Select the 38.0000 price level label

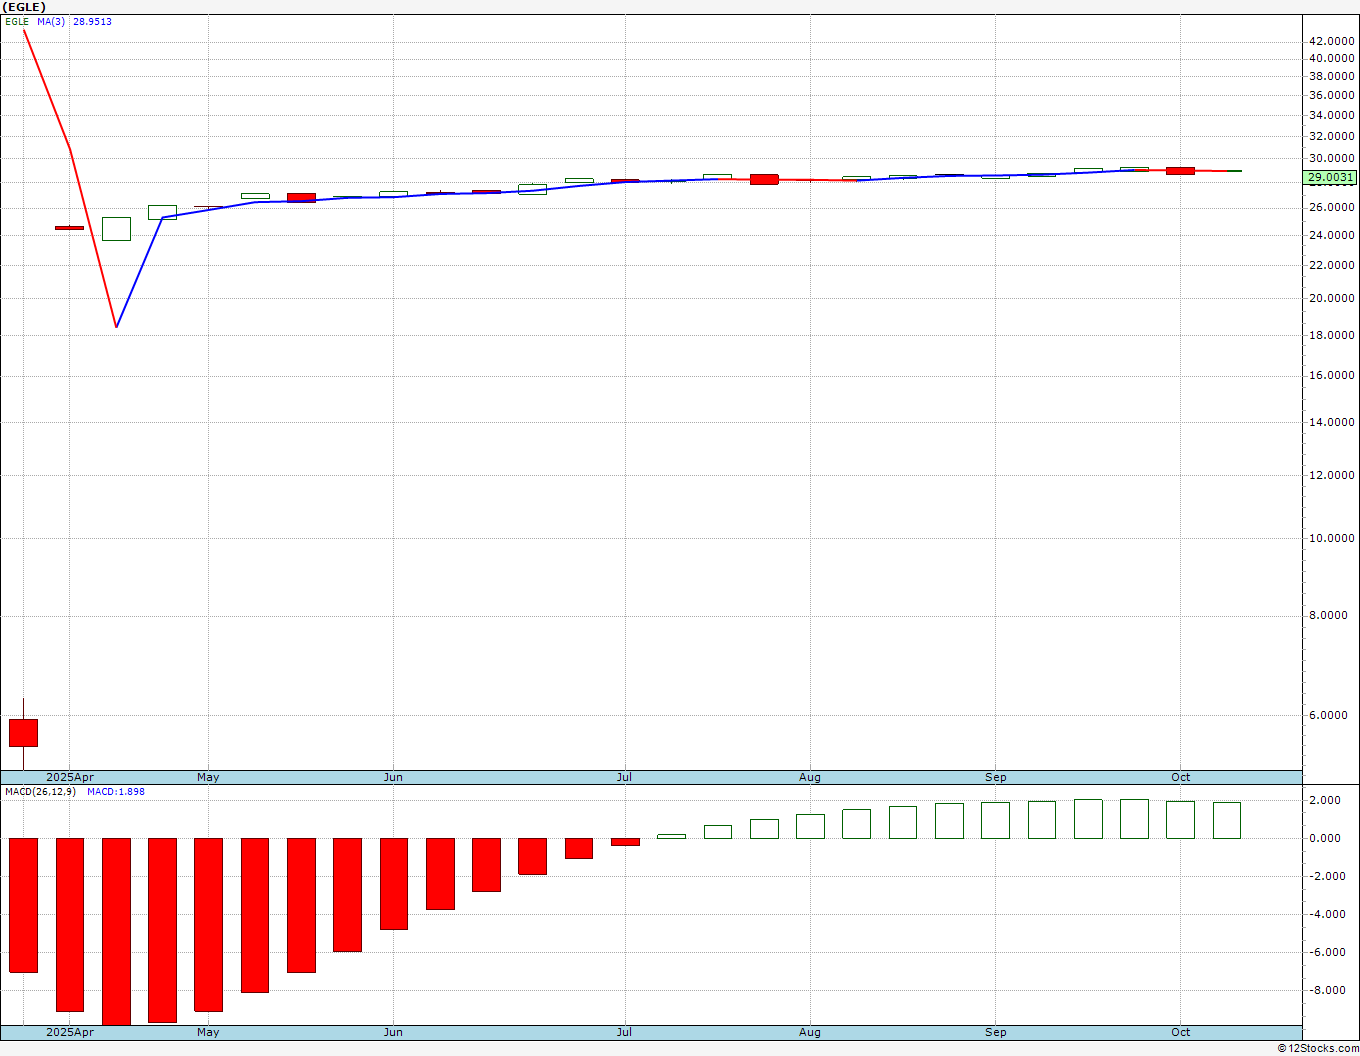(1331, 76)
